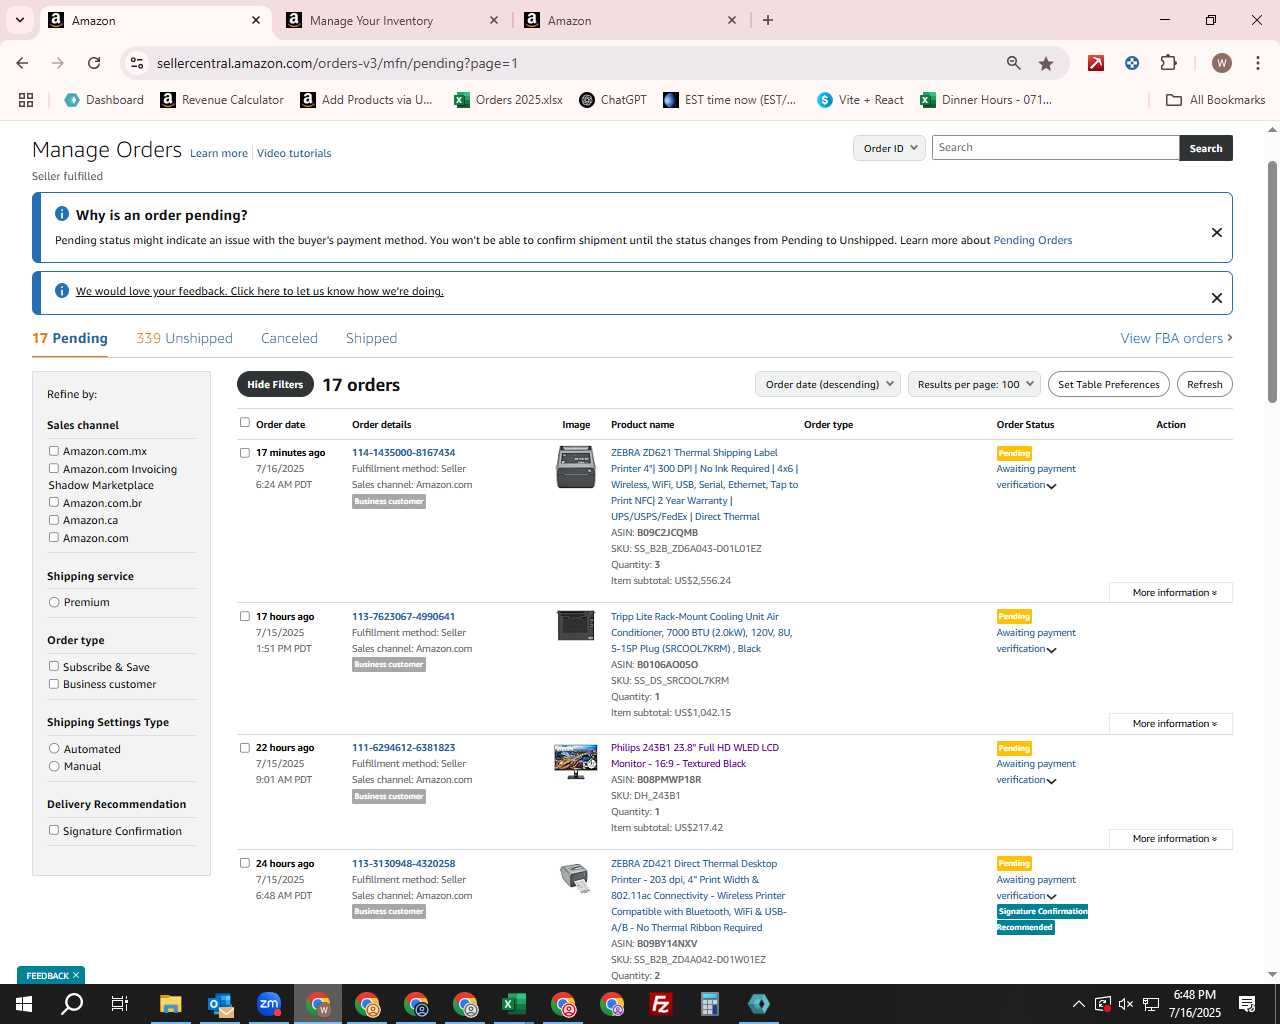
Task: Open the Extensions puzzle icon
Action: (1168, 63)
